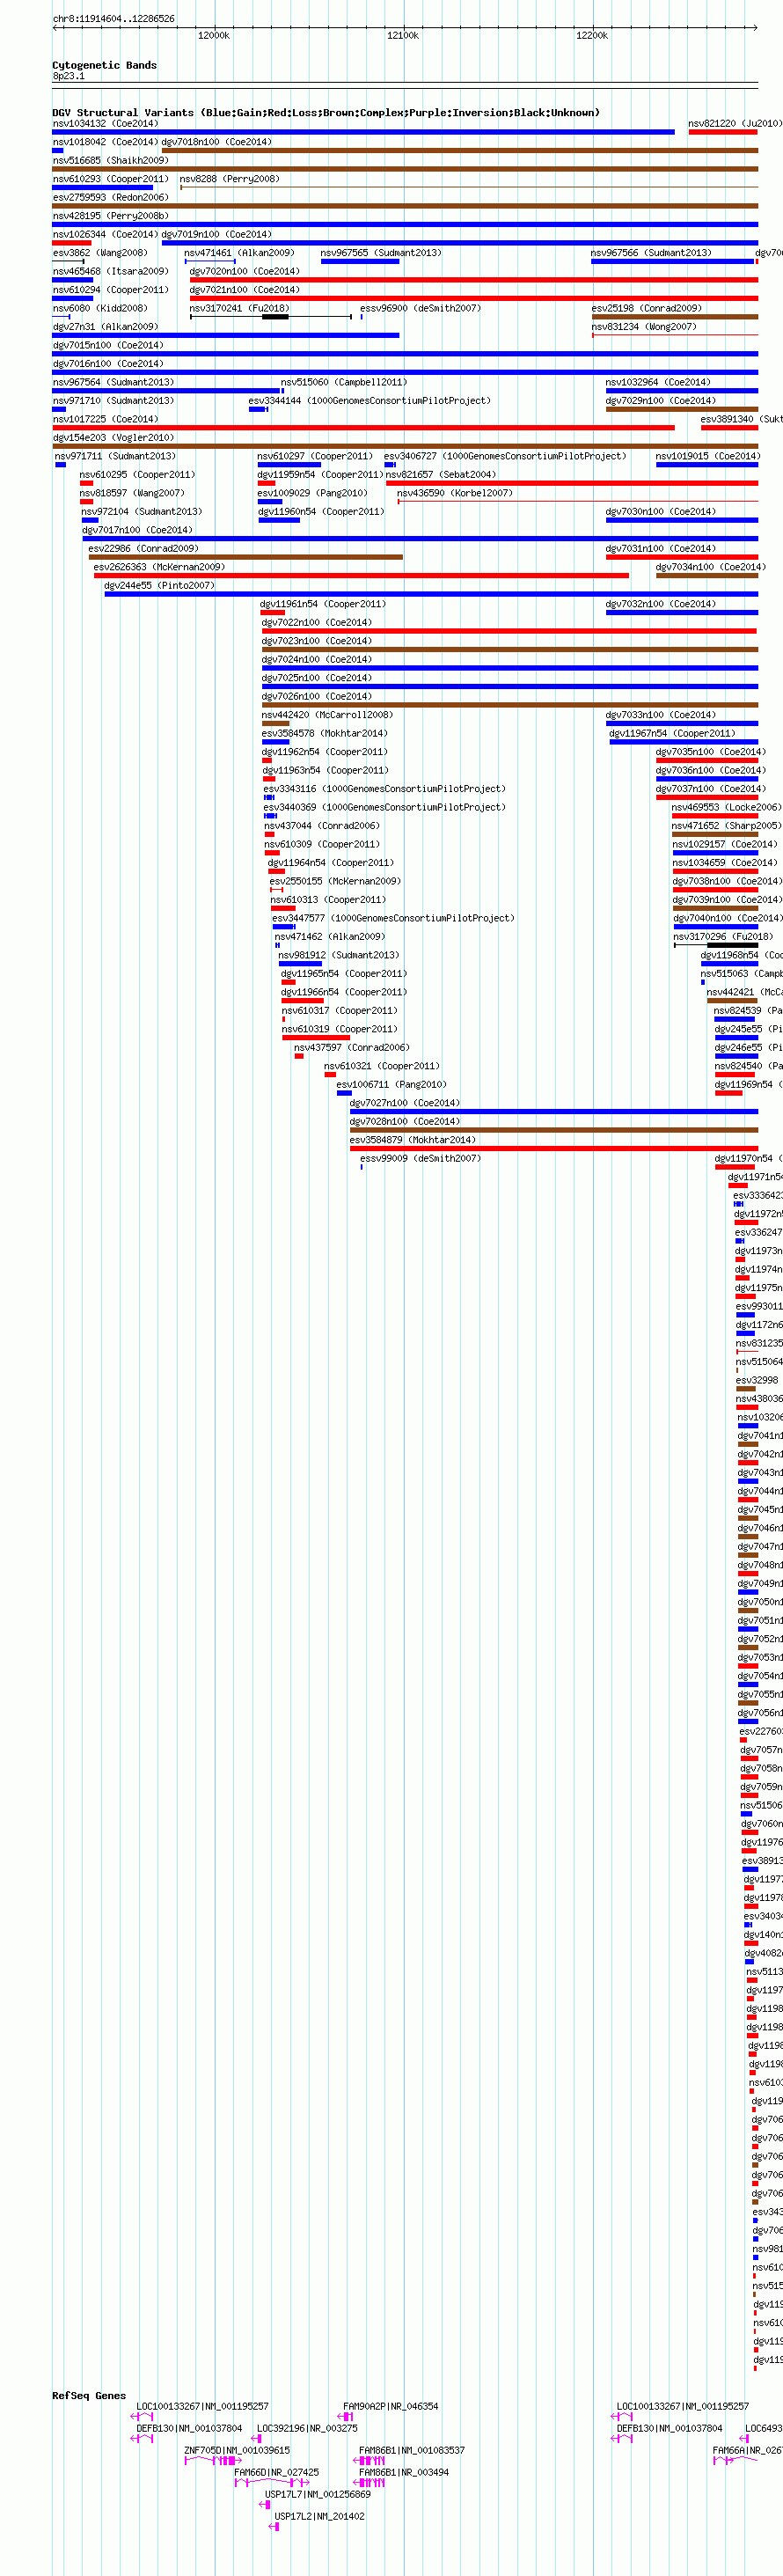Select gene LOC392196|NR_003275
Screen dimensions: 783x2576
(307, 2428)
